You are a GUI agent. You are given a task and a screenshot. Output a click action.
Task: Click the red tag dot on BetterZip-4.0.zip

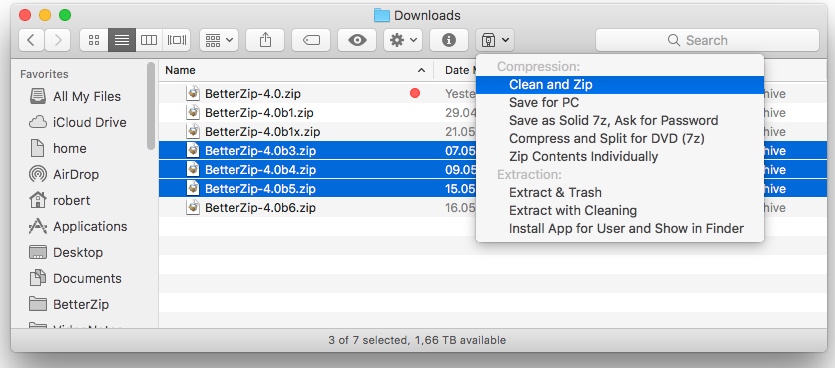point(415,94)
